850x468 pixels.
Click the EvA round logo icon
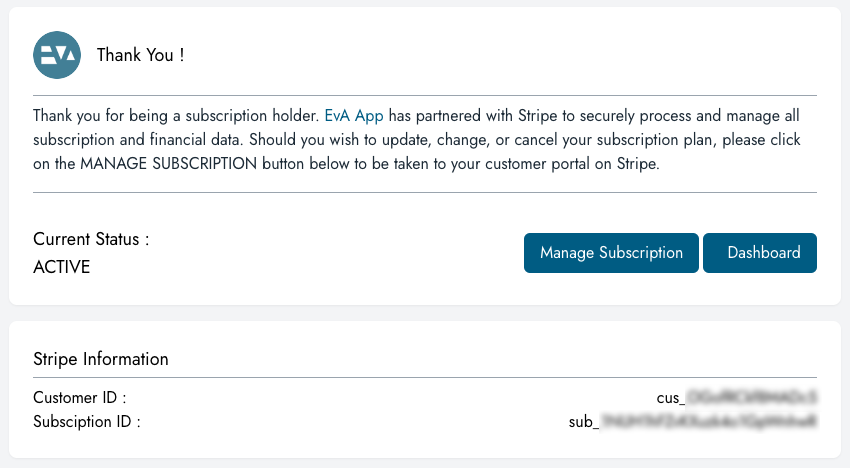57,55
